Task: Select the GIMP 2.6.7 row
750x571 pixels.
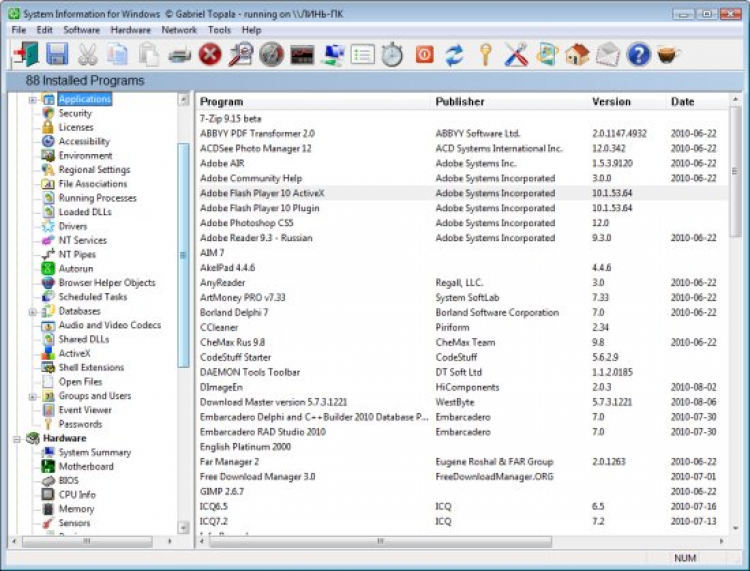Action: point(462,492)
